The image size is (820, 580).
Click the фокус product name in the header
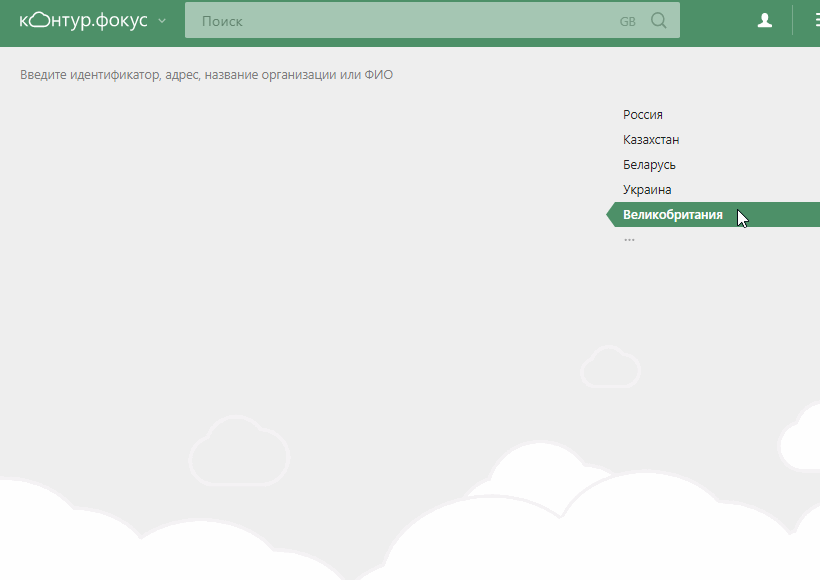tap(122, 20)
